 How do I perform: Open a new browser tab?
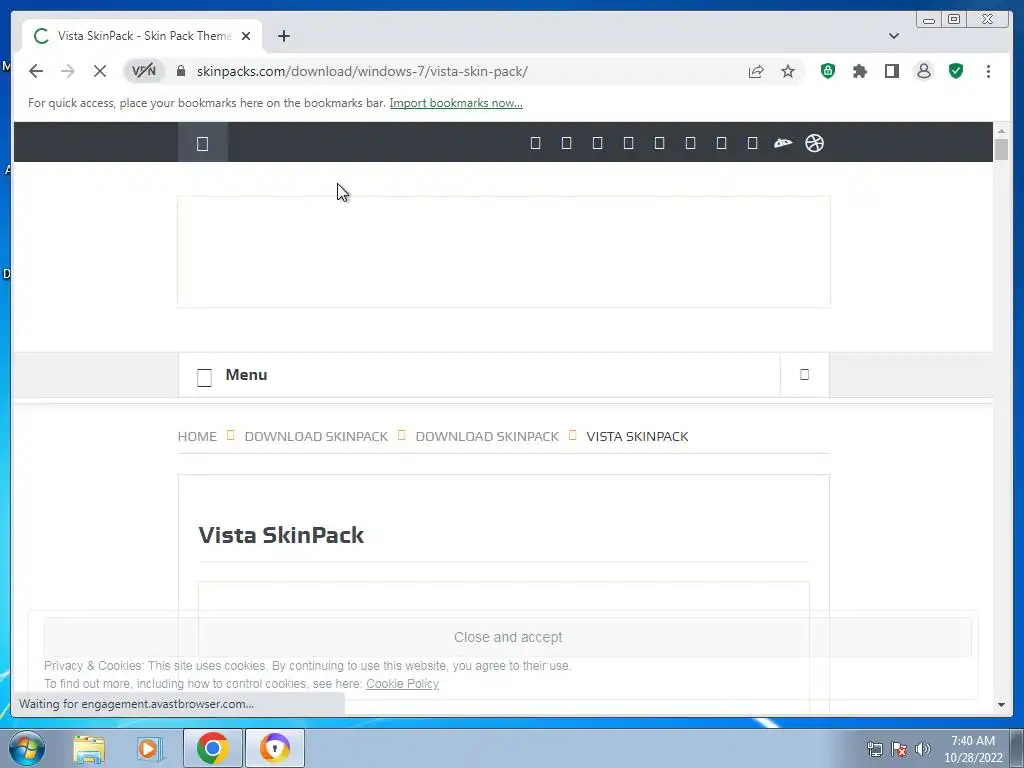[x=283, y=36]
